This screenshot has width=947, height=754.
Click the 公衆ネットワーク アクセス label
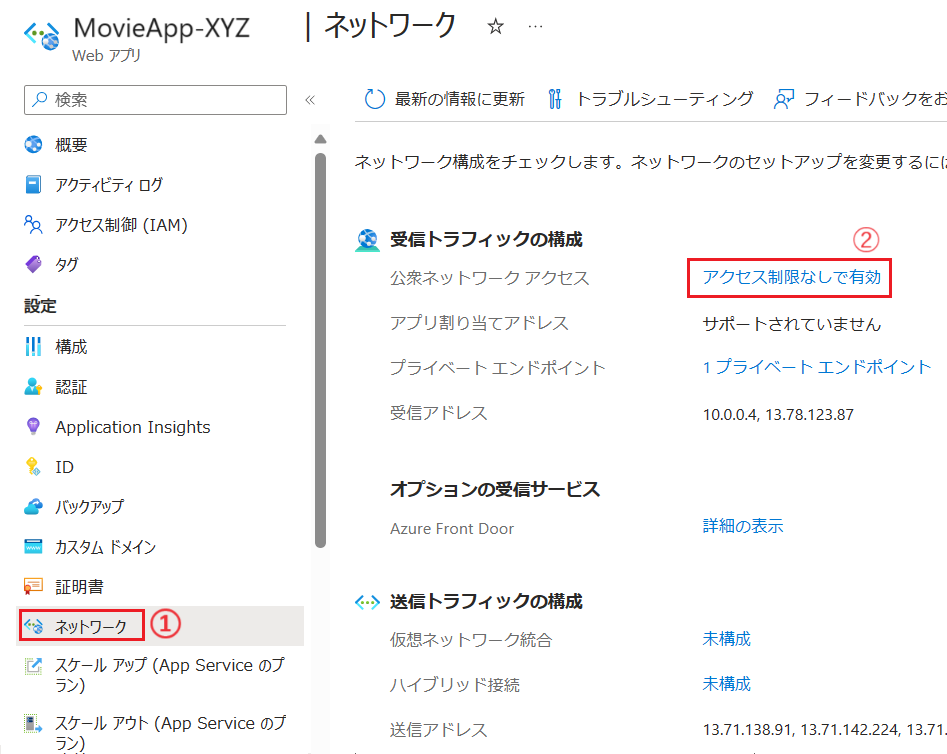coord(489,278)
